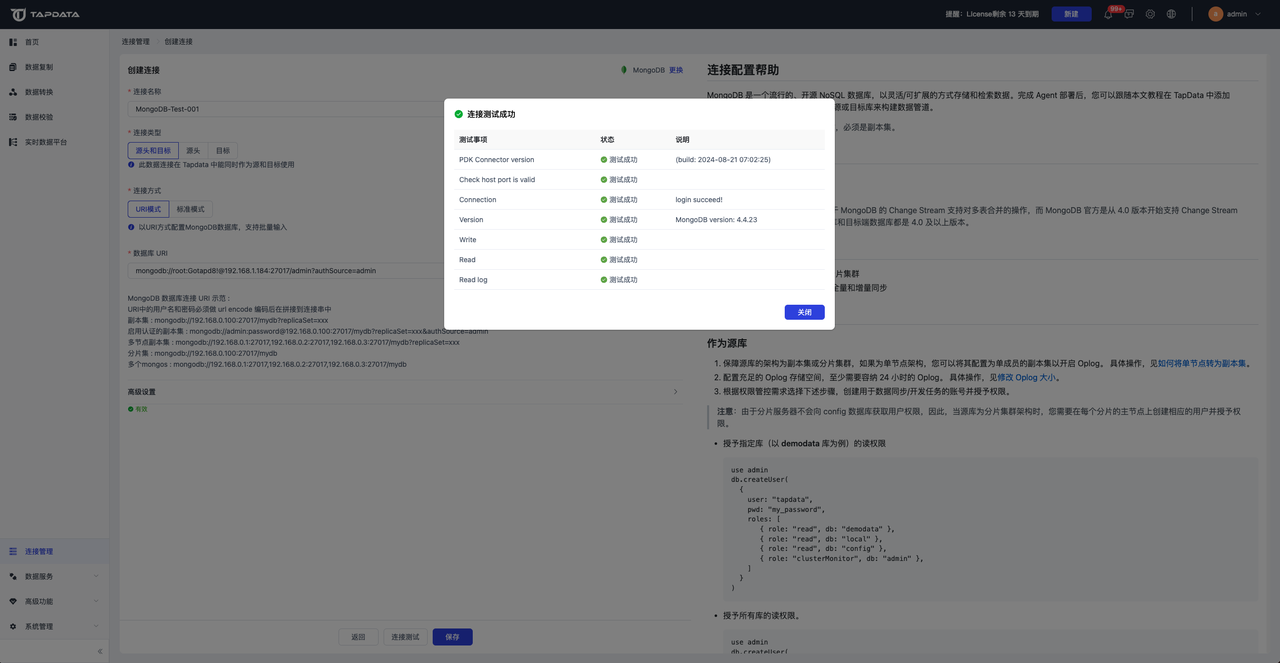Select URI模式 connection mode

(148, 209)
